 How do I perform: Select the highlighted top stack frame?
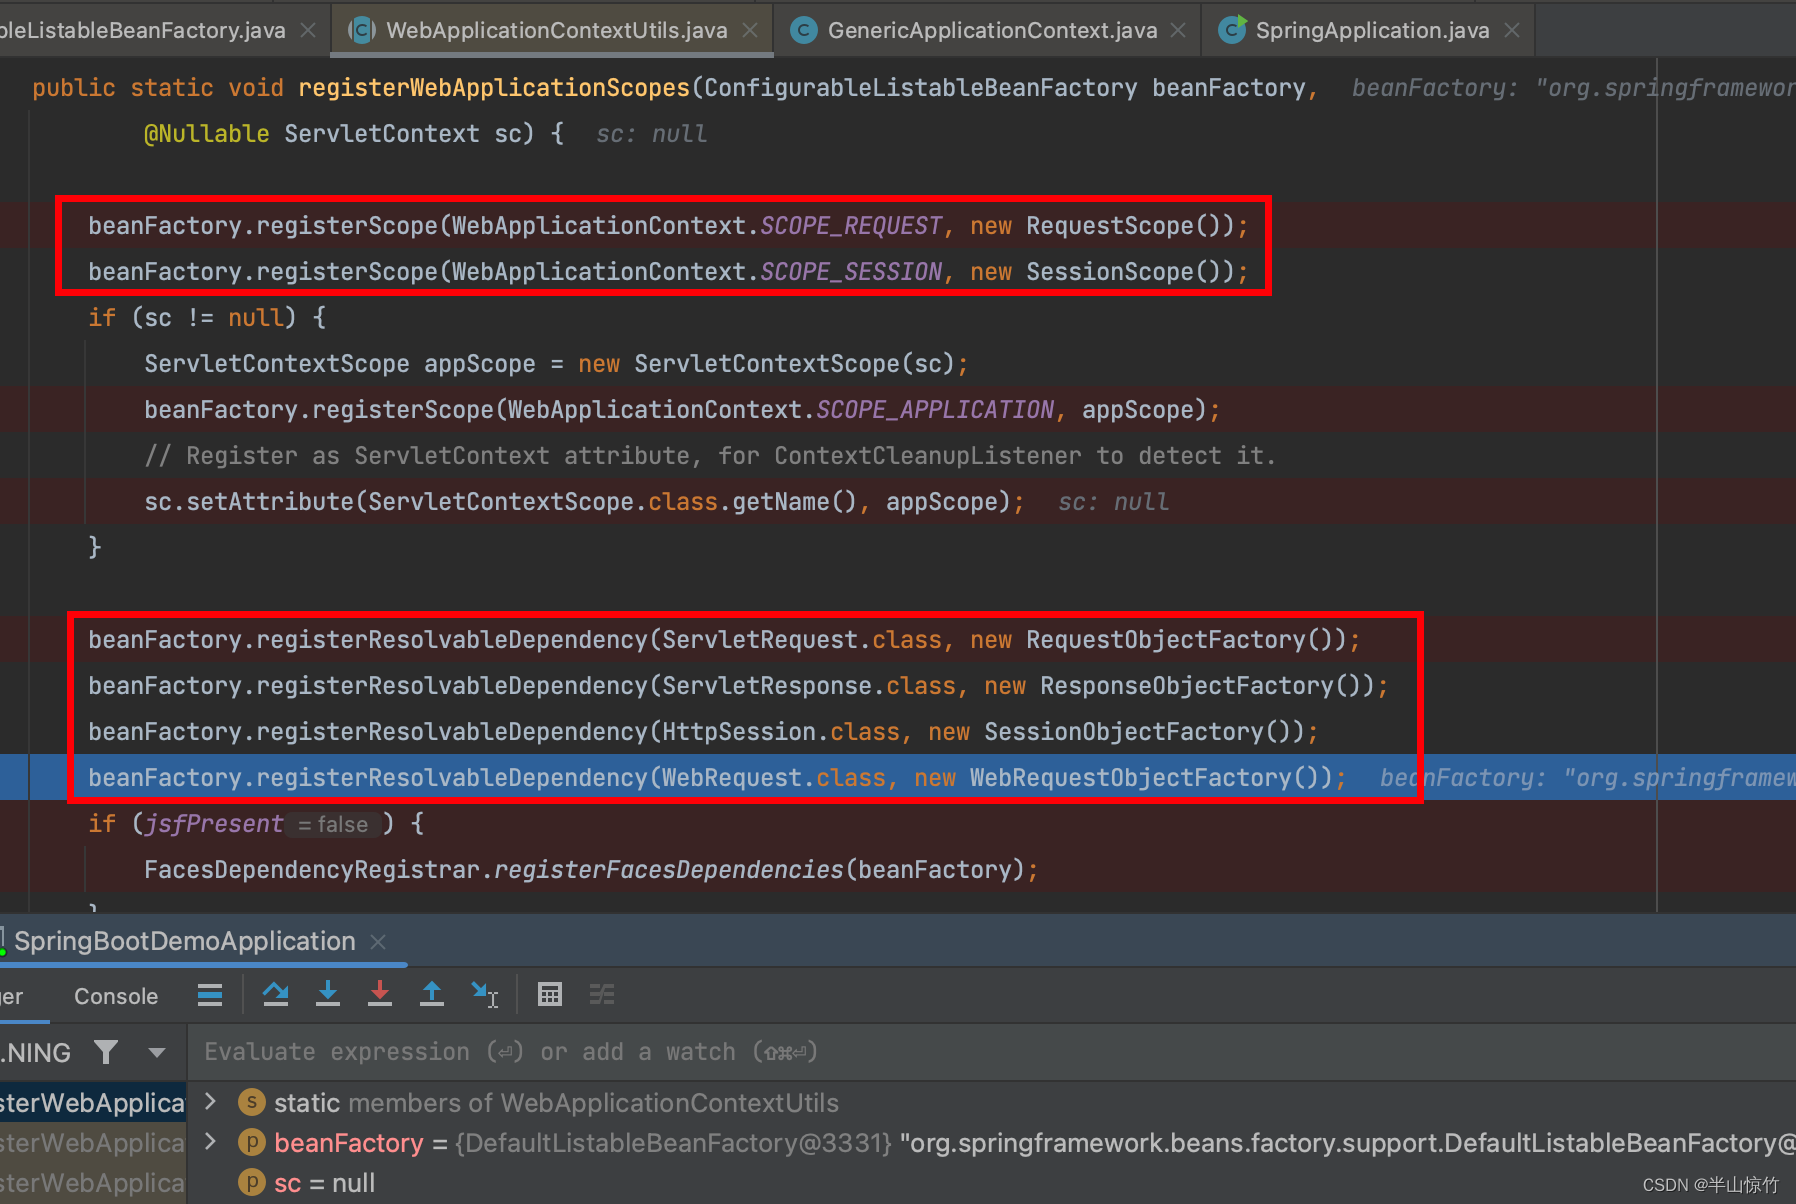click(93, 1102)
